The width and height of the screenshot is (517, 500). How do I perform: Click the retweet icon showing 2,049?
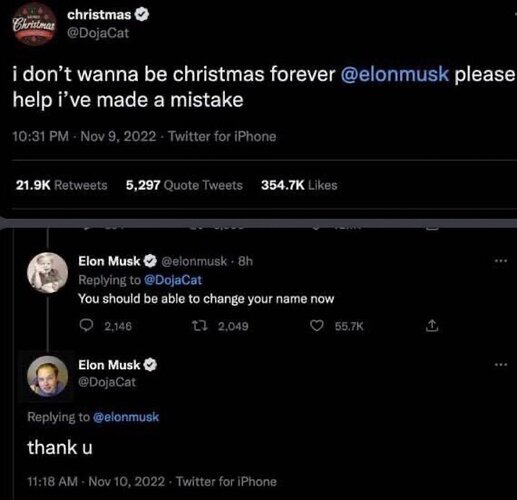(x=200, y=325)
